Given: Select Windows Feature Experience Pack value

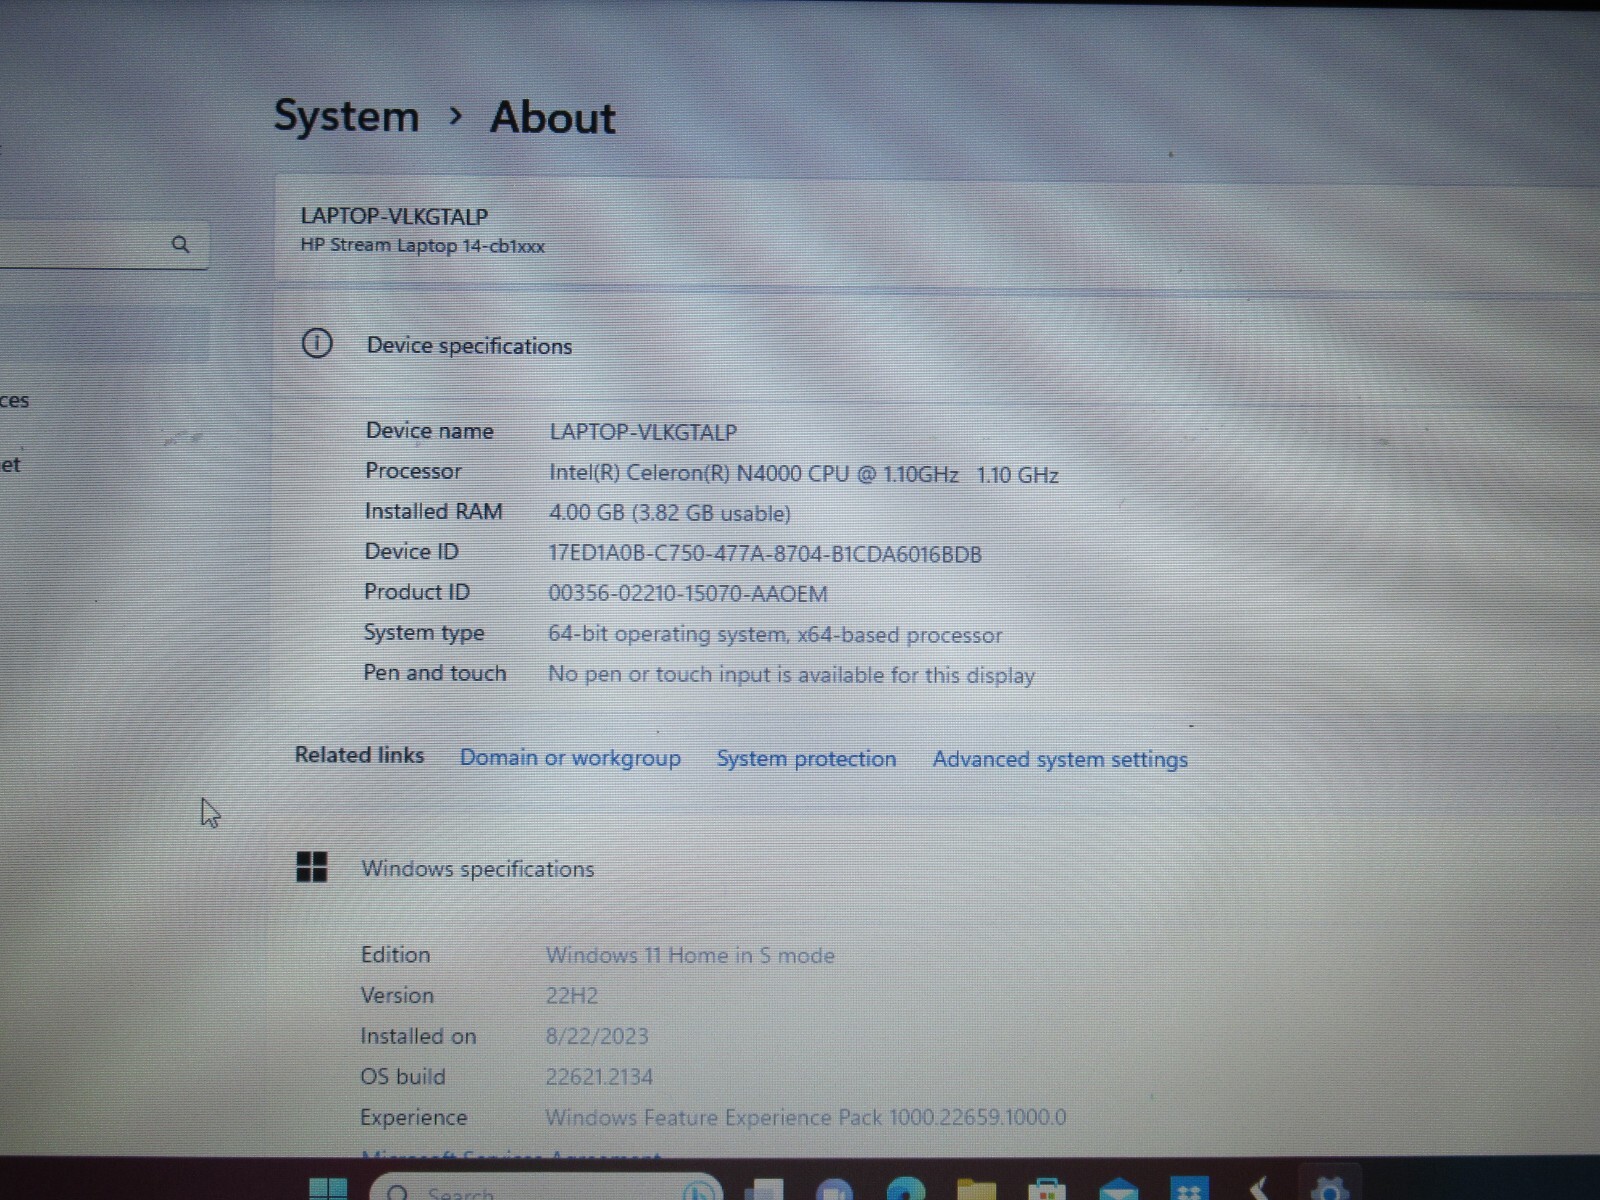Looking at the screenshot, I should pos(806,1118).
